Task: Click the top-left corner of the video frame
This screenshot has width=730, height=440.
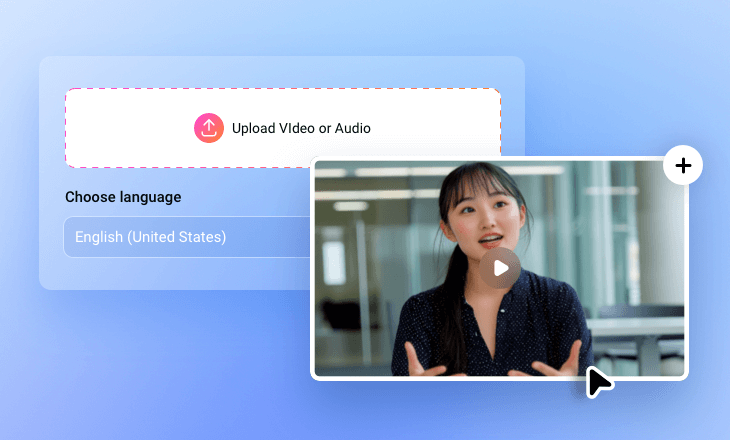Action: pyautogui.click(x=318, y=164)
